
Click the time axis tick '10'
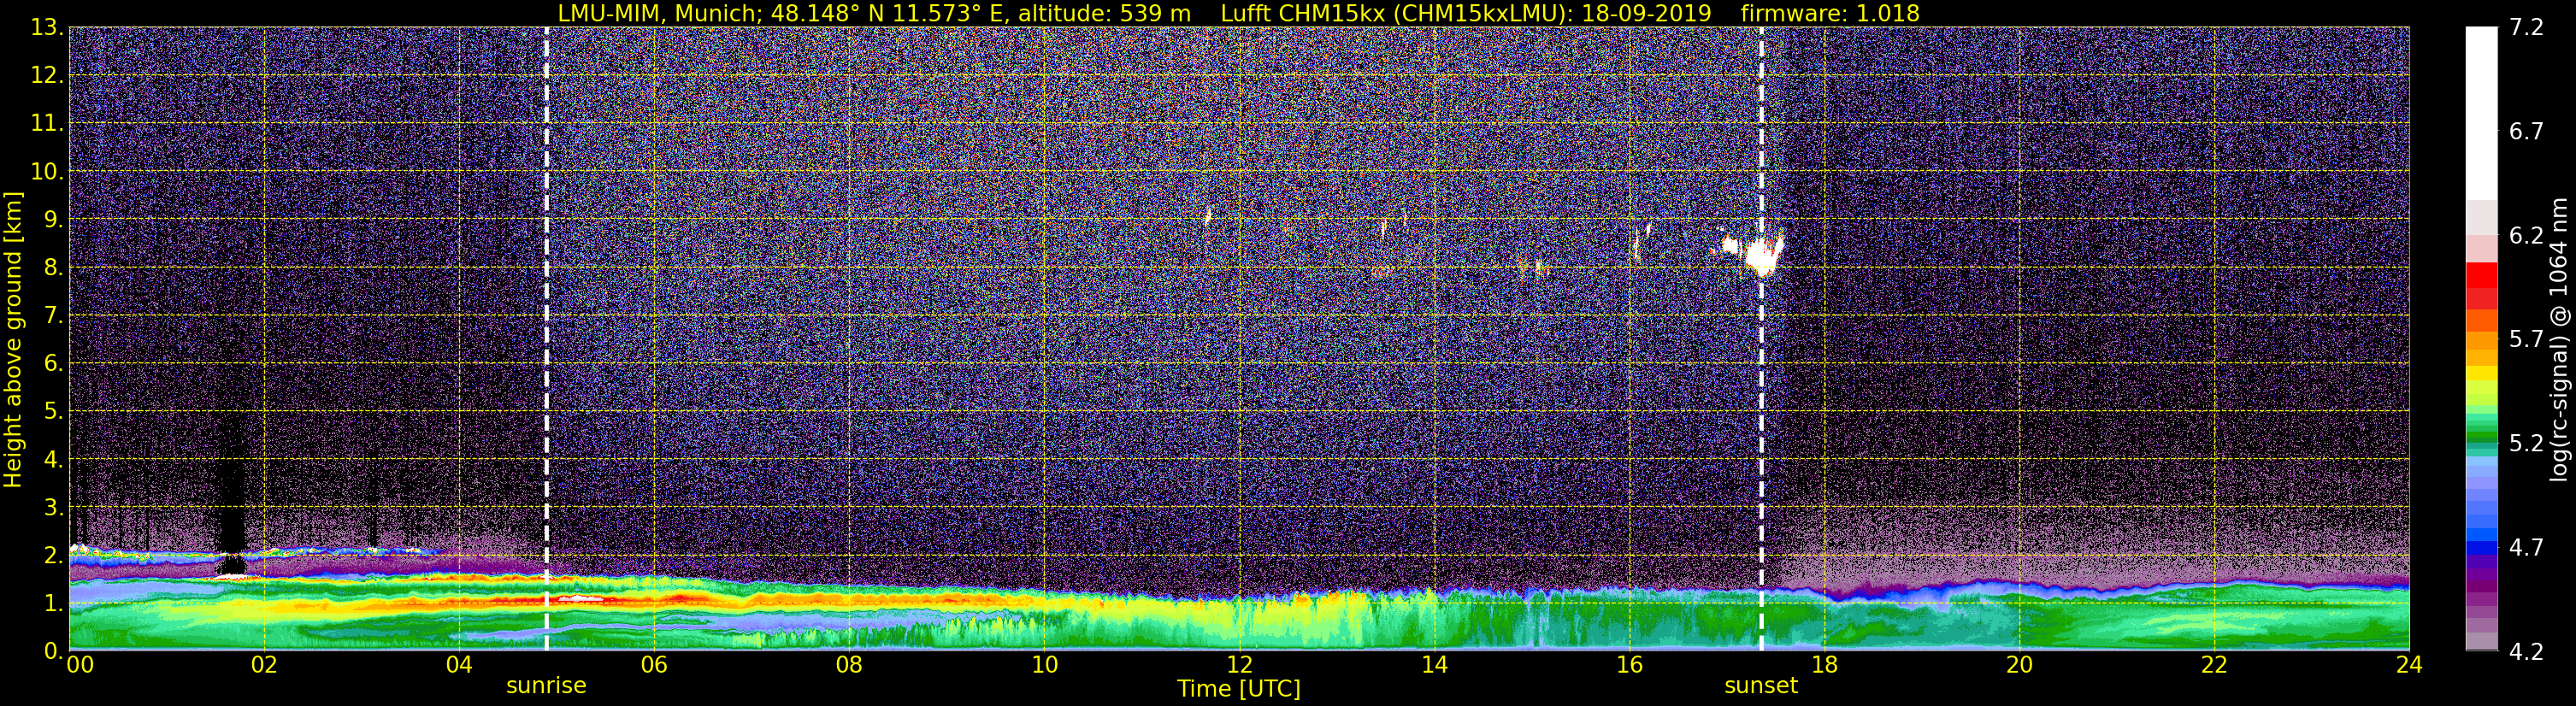(x=1044, y=665)
